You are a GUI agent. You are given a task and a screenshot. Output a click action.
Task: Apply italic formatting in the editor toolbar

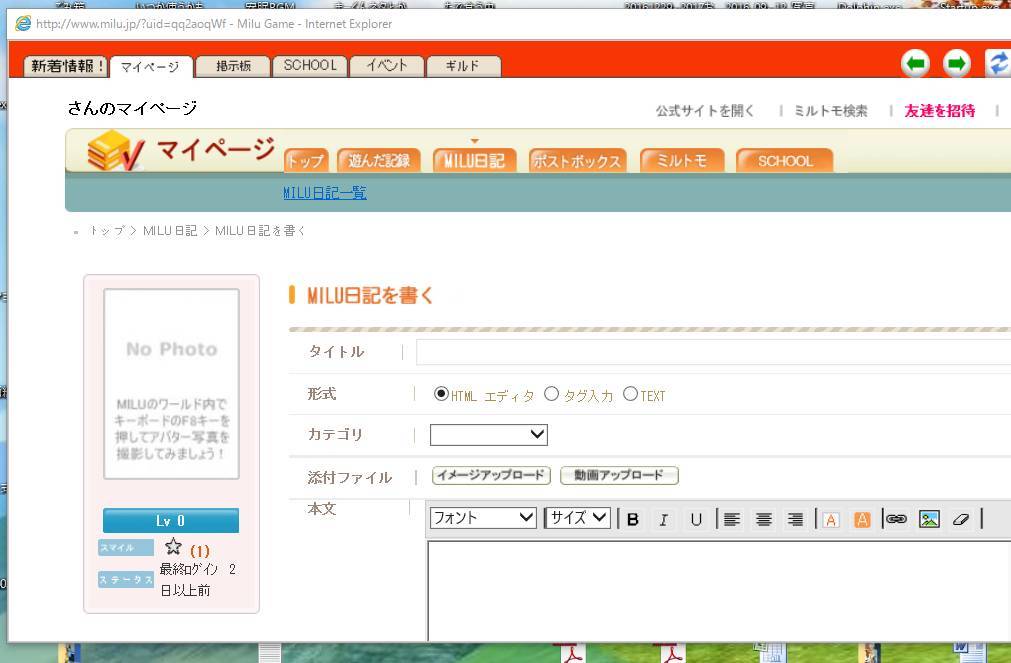[663, 519]
